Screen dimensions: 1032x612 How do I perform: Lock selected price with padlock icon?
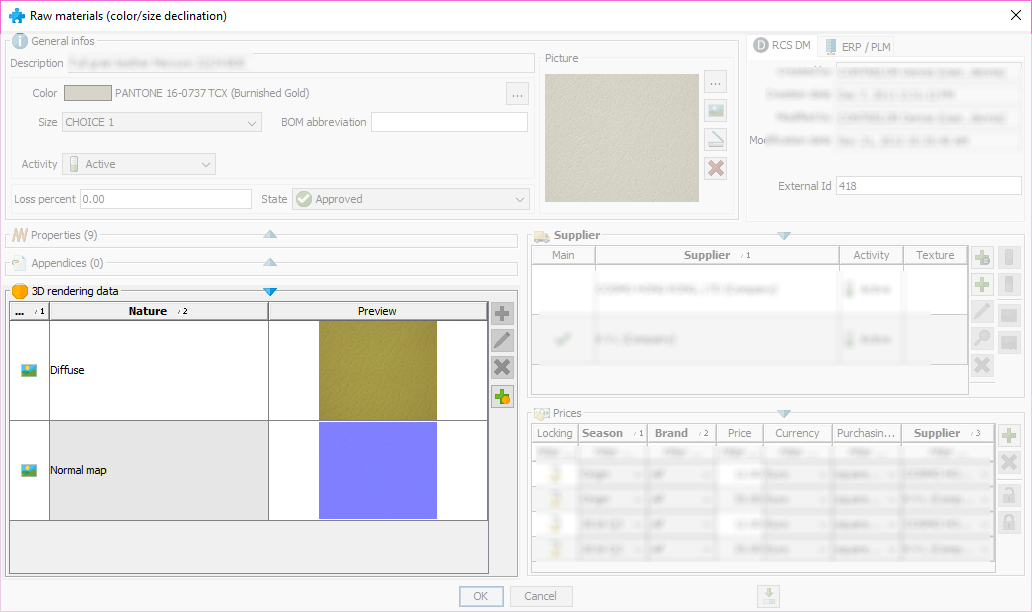pyautogui.click(x=1009, y=495)
